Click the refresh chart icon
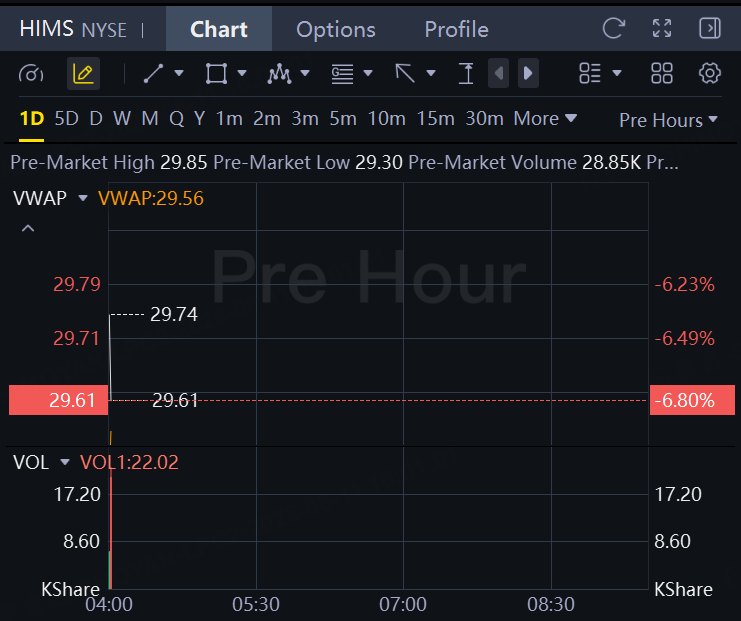This screenshot has height=621, width=741. pyautogui.click(x=613, y=28)
